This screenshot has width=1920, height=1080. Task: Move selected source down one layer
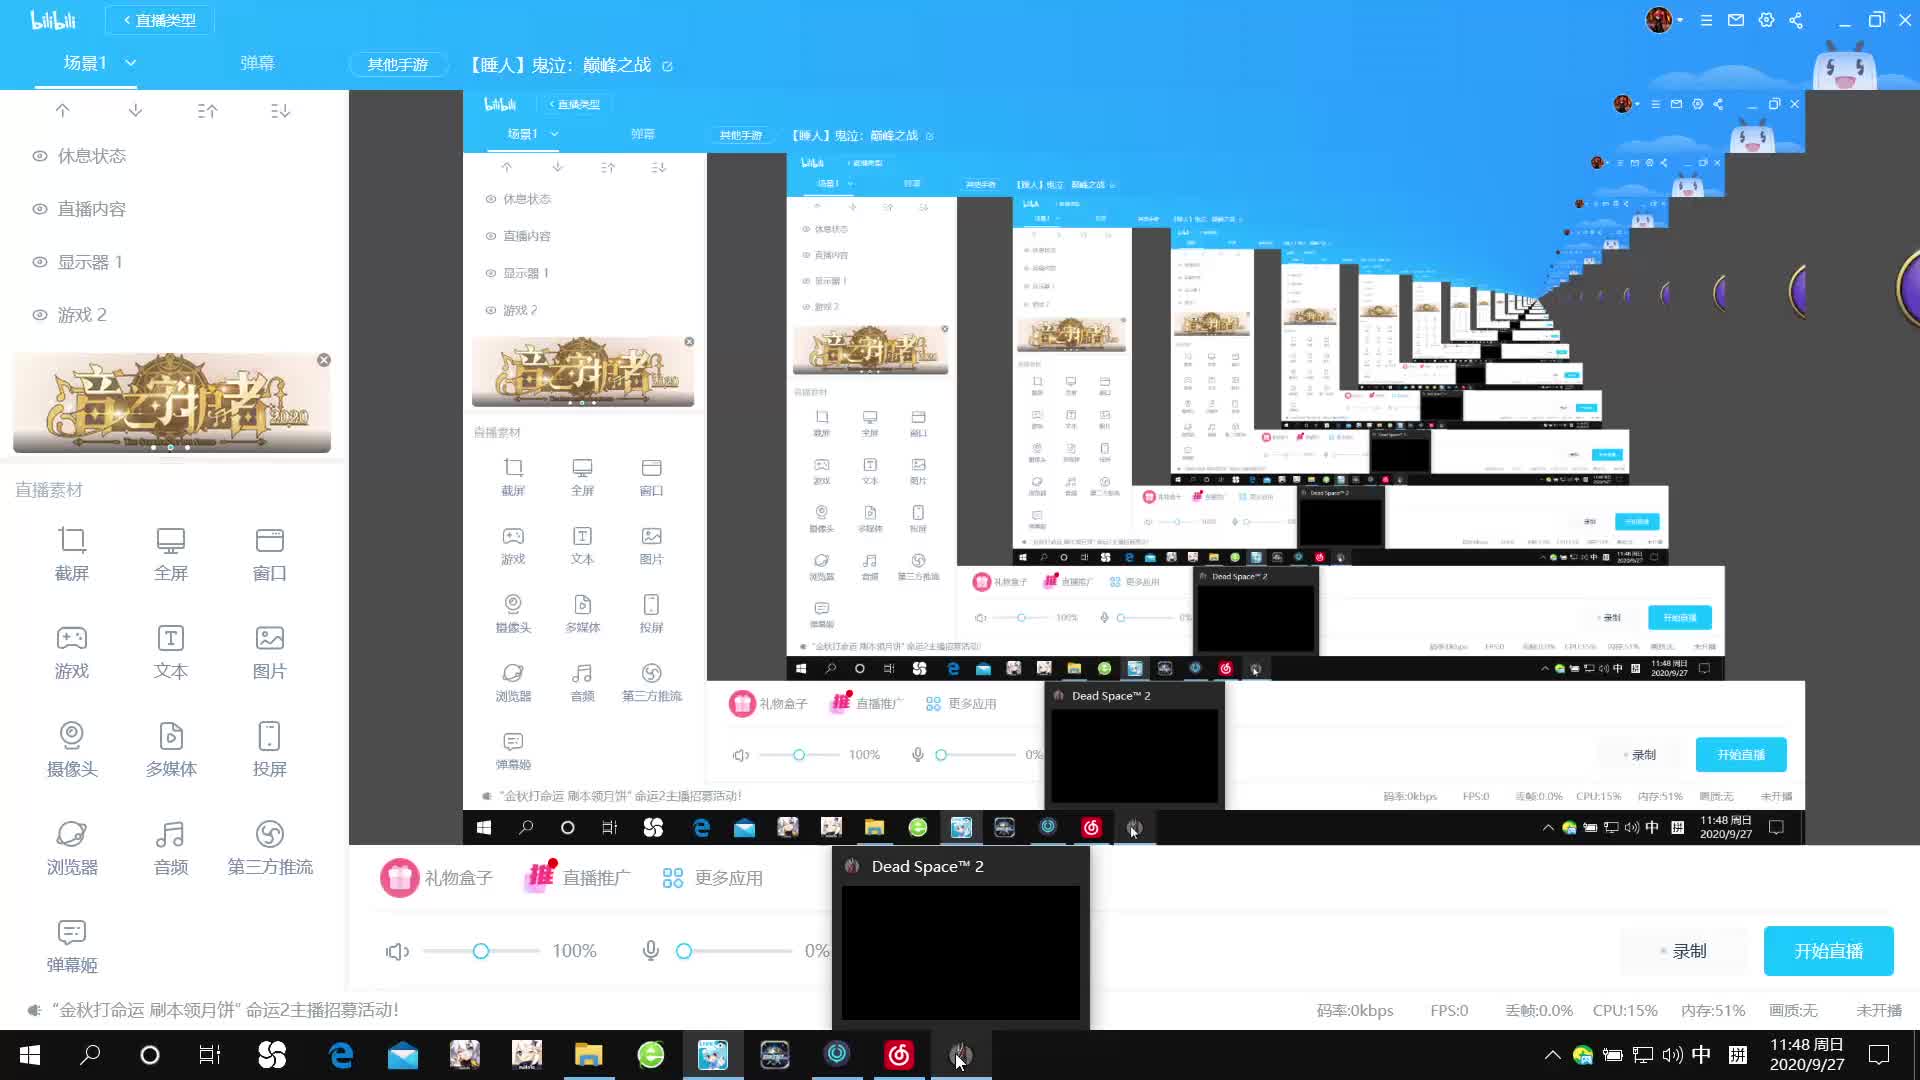coord(135,111)
